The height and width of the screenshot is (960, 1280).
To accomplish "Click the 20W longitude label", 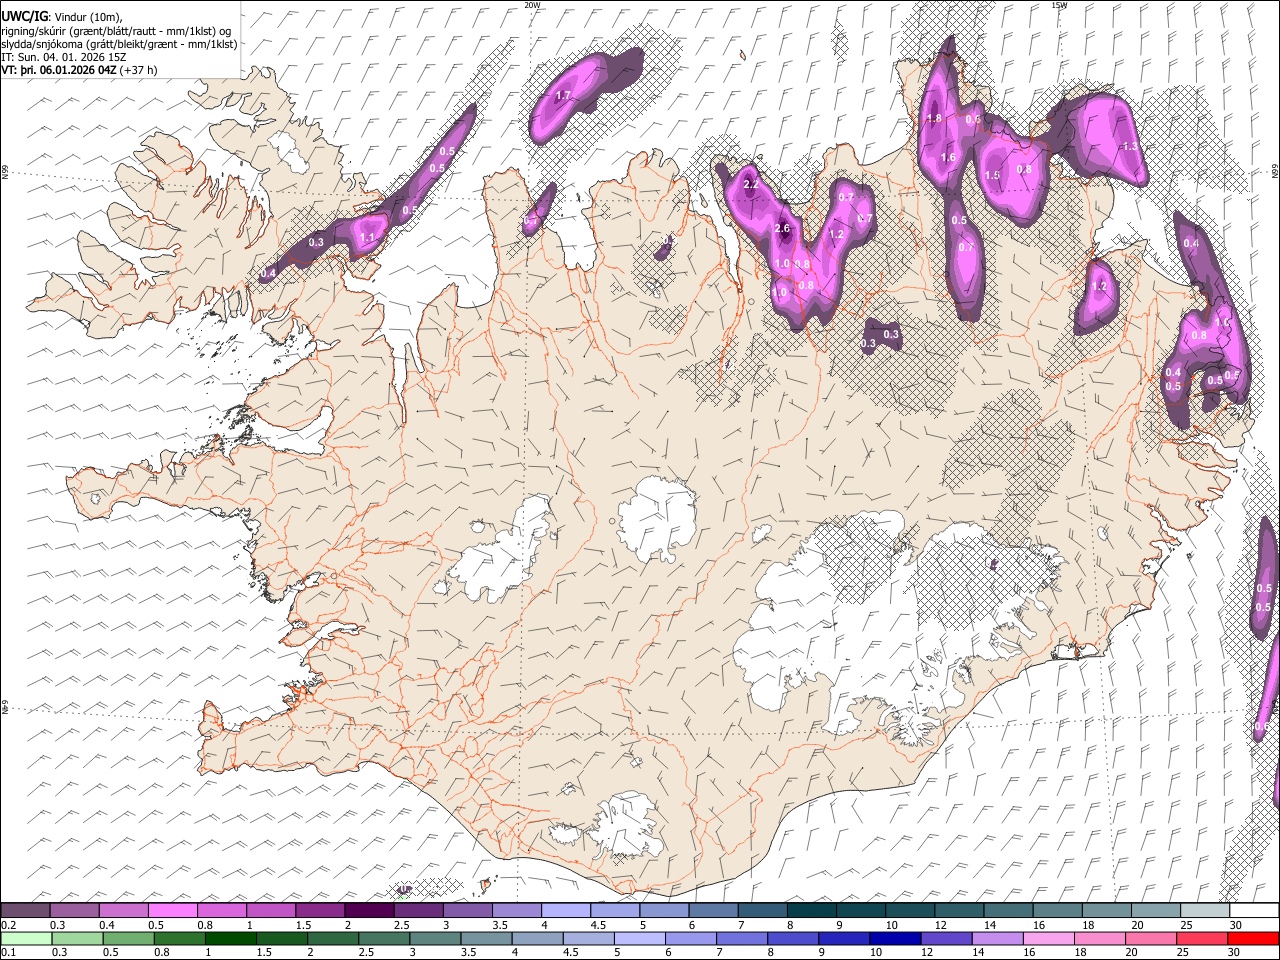I will coord(533,5).
